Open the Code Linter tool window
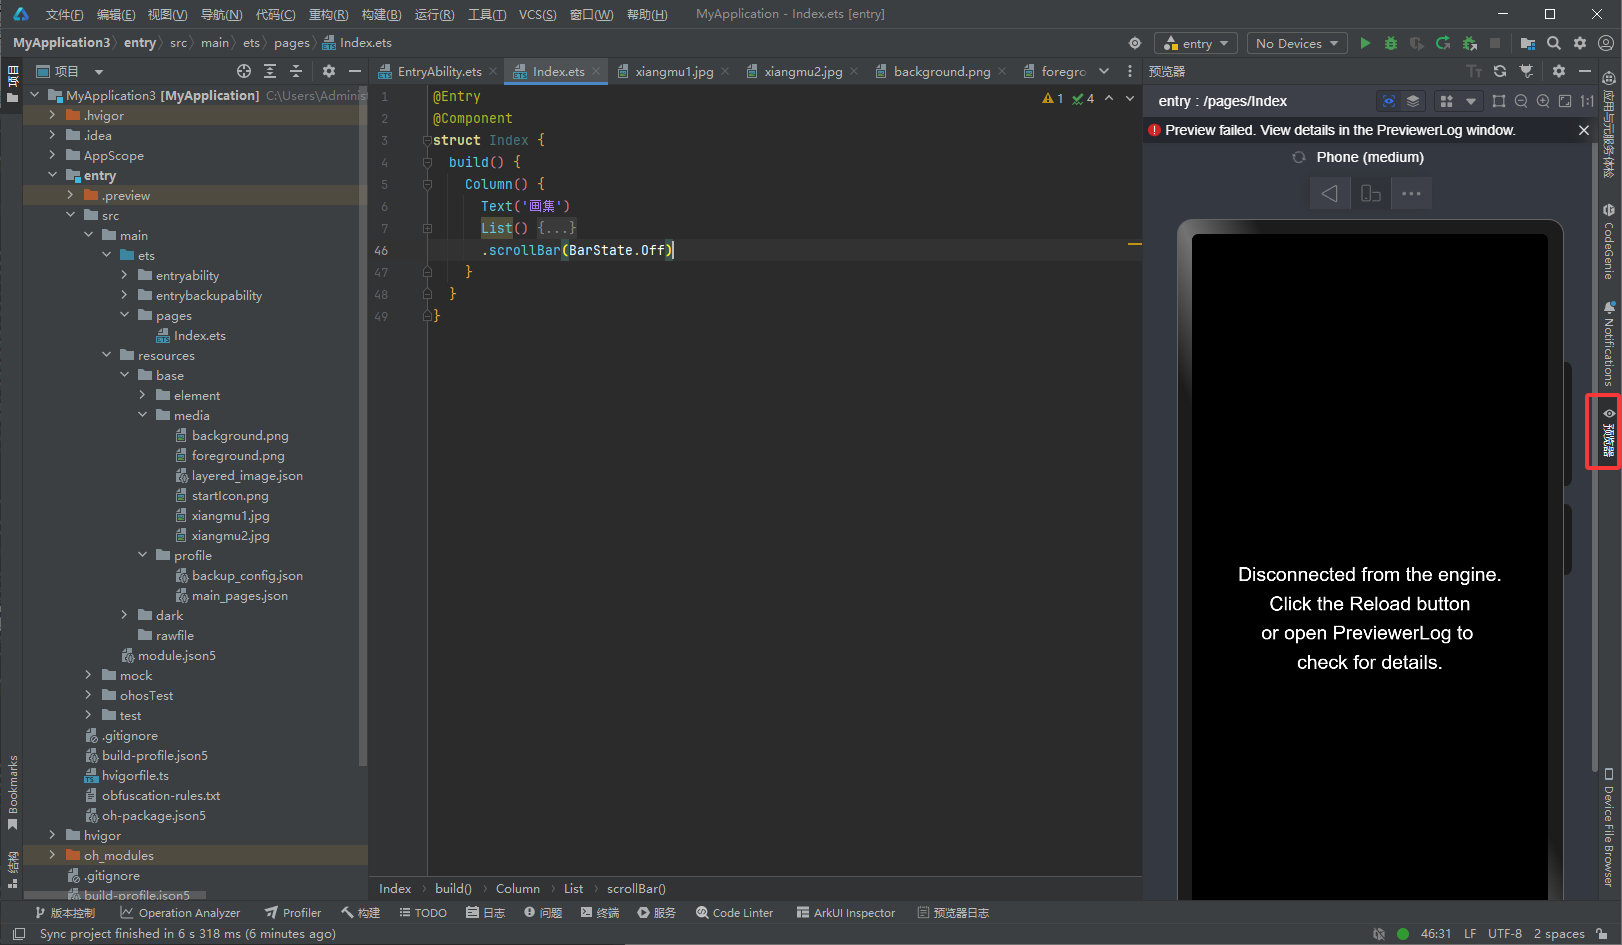Screen dimensions: 1622x945 click(x=735, y=912)
